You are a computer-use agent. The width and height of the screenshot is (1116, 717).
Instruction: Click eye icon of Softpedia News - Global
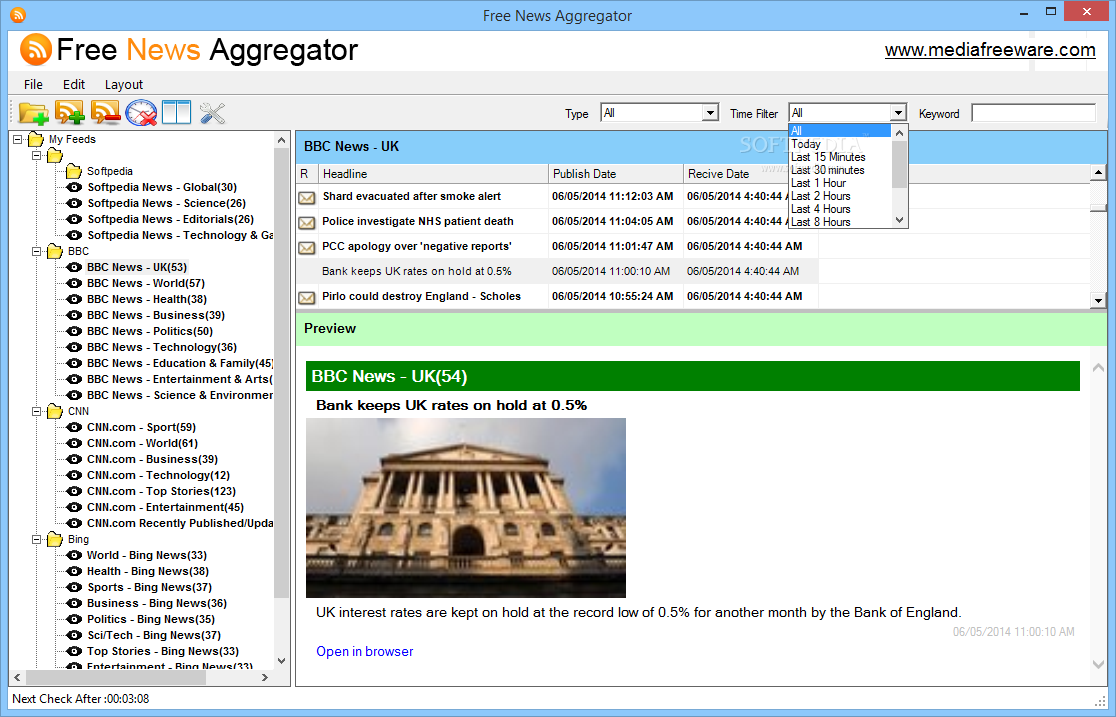74,187
